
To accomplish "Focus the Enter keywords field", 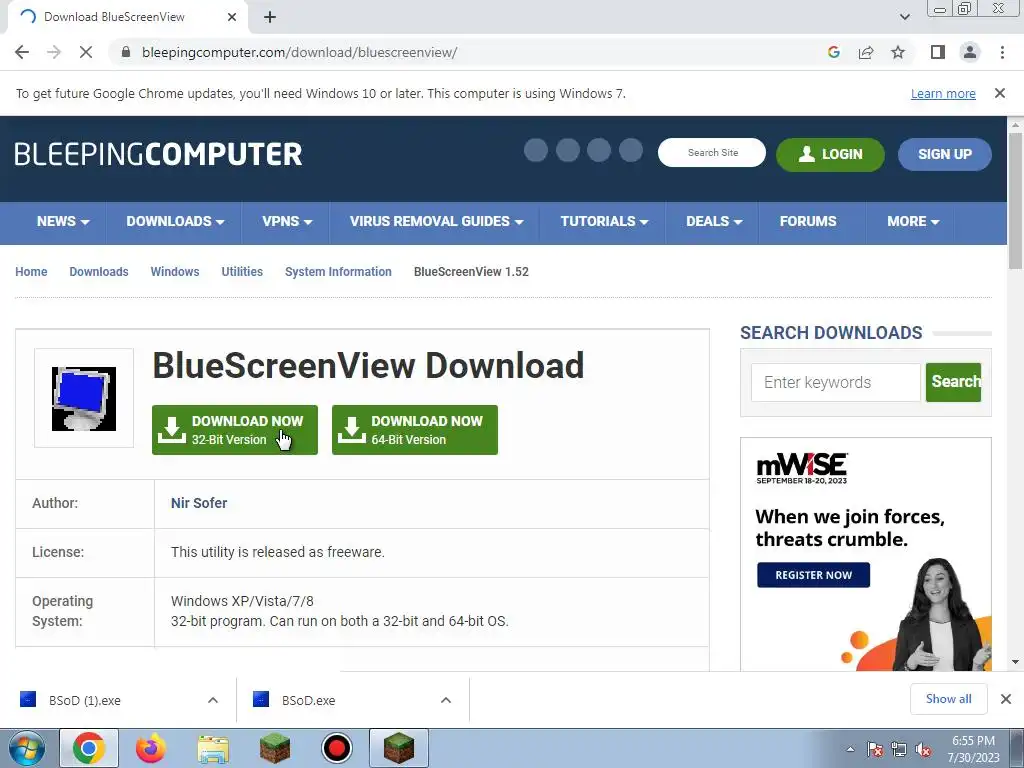I will tap(835, 382).
